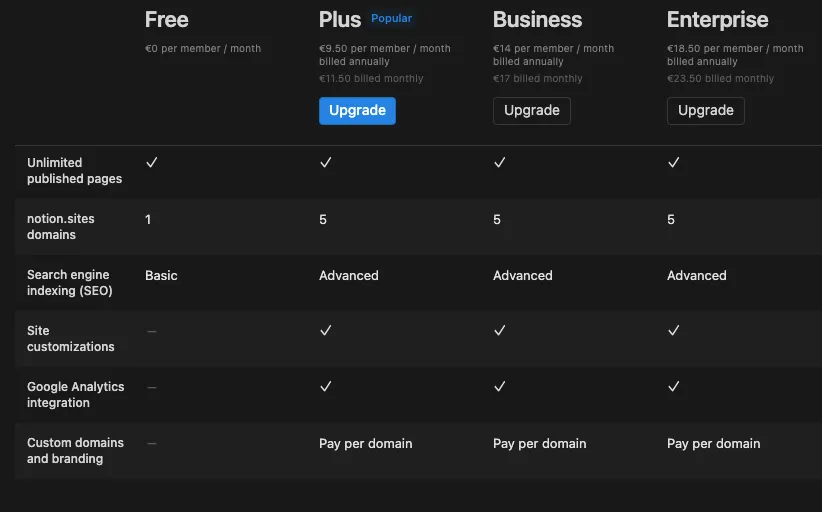Image resolution: width=822 pixels, height=512 pixels.
Task: Click the €9.50 per member / month price
Action: click(x=385, y=48)
